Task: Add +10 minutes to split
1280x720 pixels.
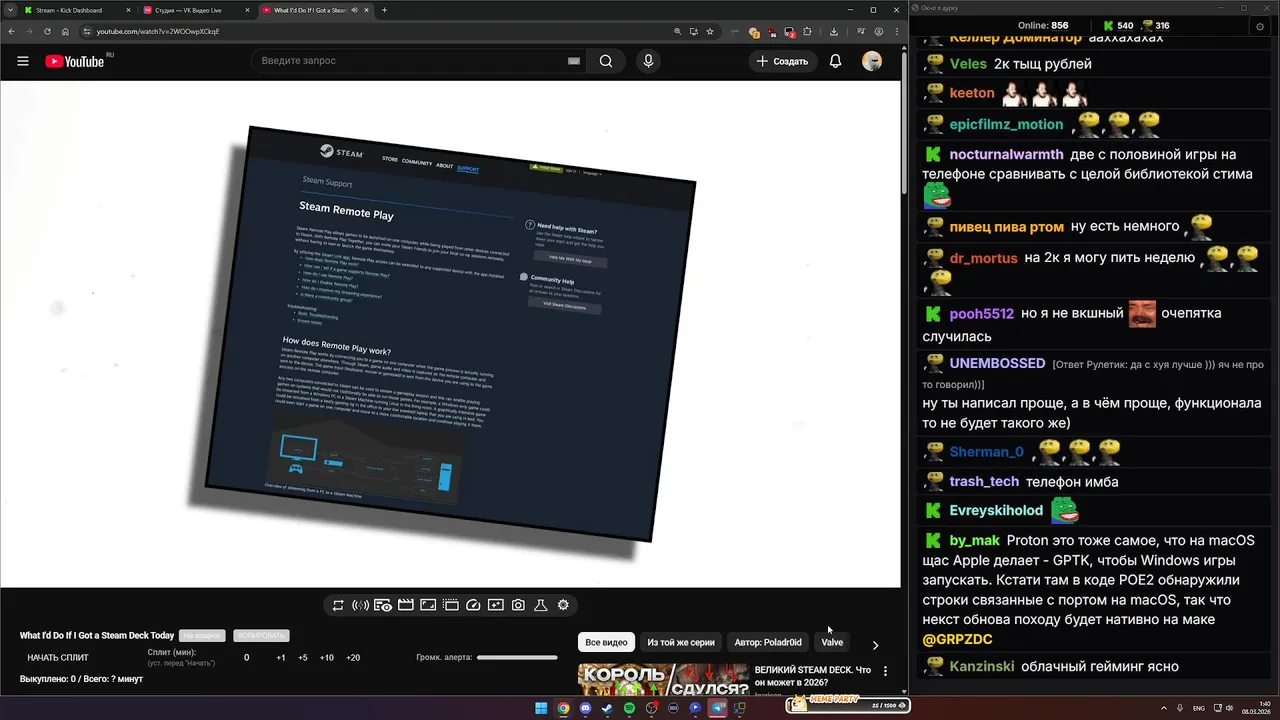Action: pyautogui.click(x=327, y=658)
